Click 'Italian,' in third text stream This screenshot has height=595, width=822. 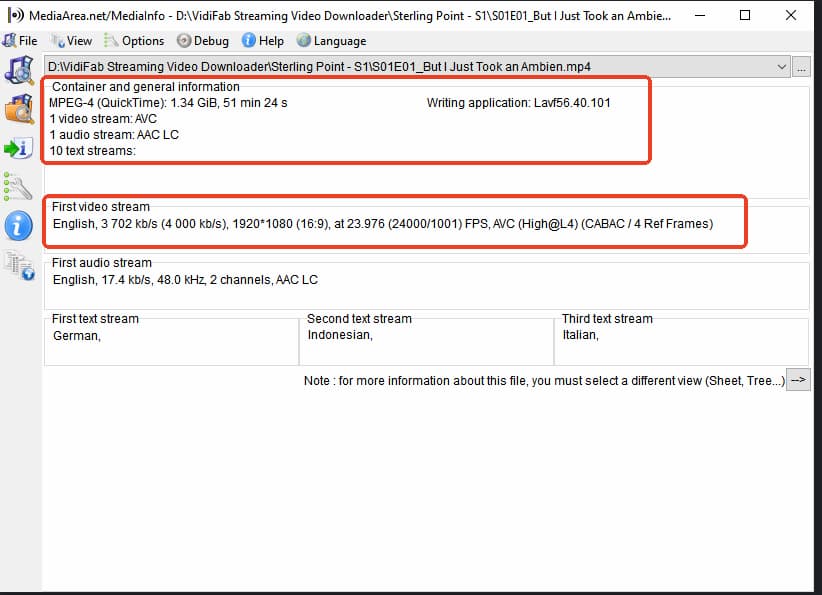coord(580,335)
